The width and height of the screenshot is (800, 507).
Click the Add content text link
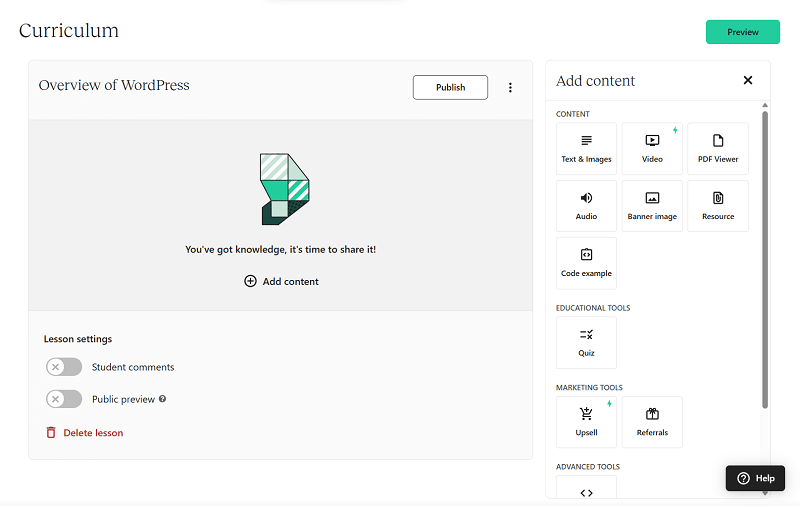coord(291,282)
